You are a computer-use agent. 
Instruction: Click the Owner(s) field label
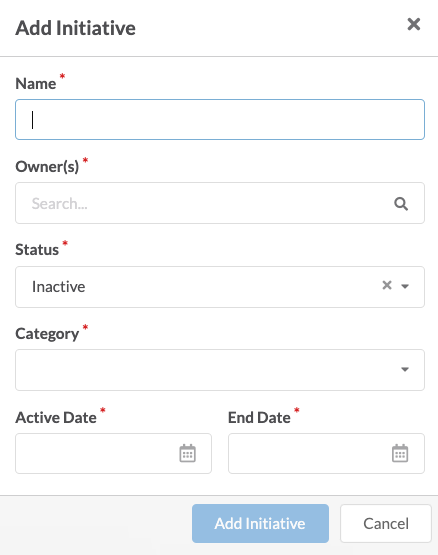(x=47, y=167)
